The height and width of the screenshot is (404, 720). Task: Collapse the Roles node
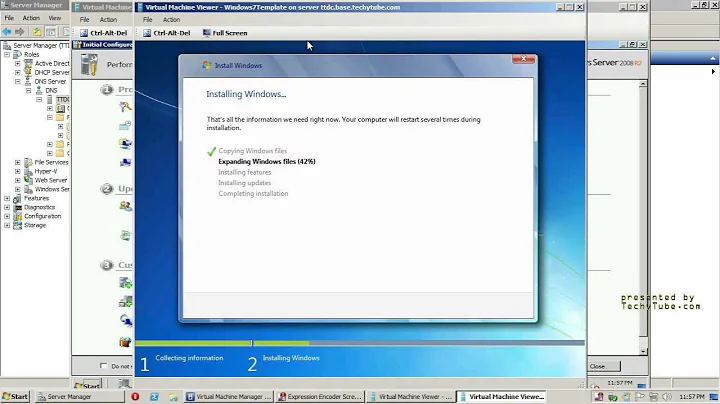coord(7,54)
